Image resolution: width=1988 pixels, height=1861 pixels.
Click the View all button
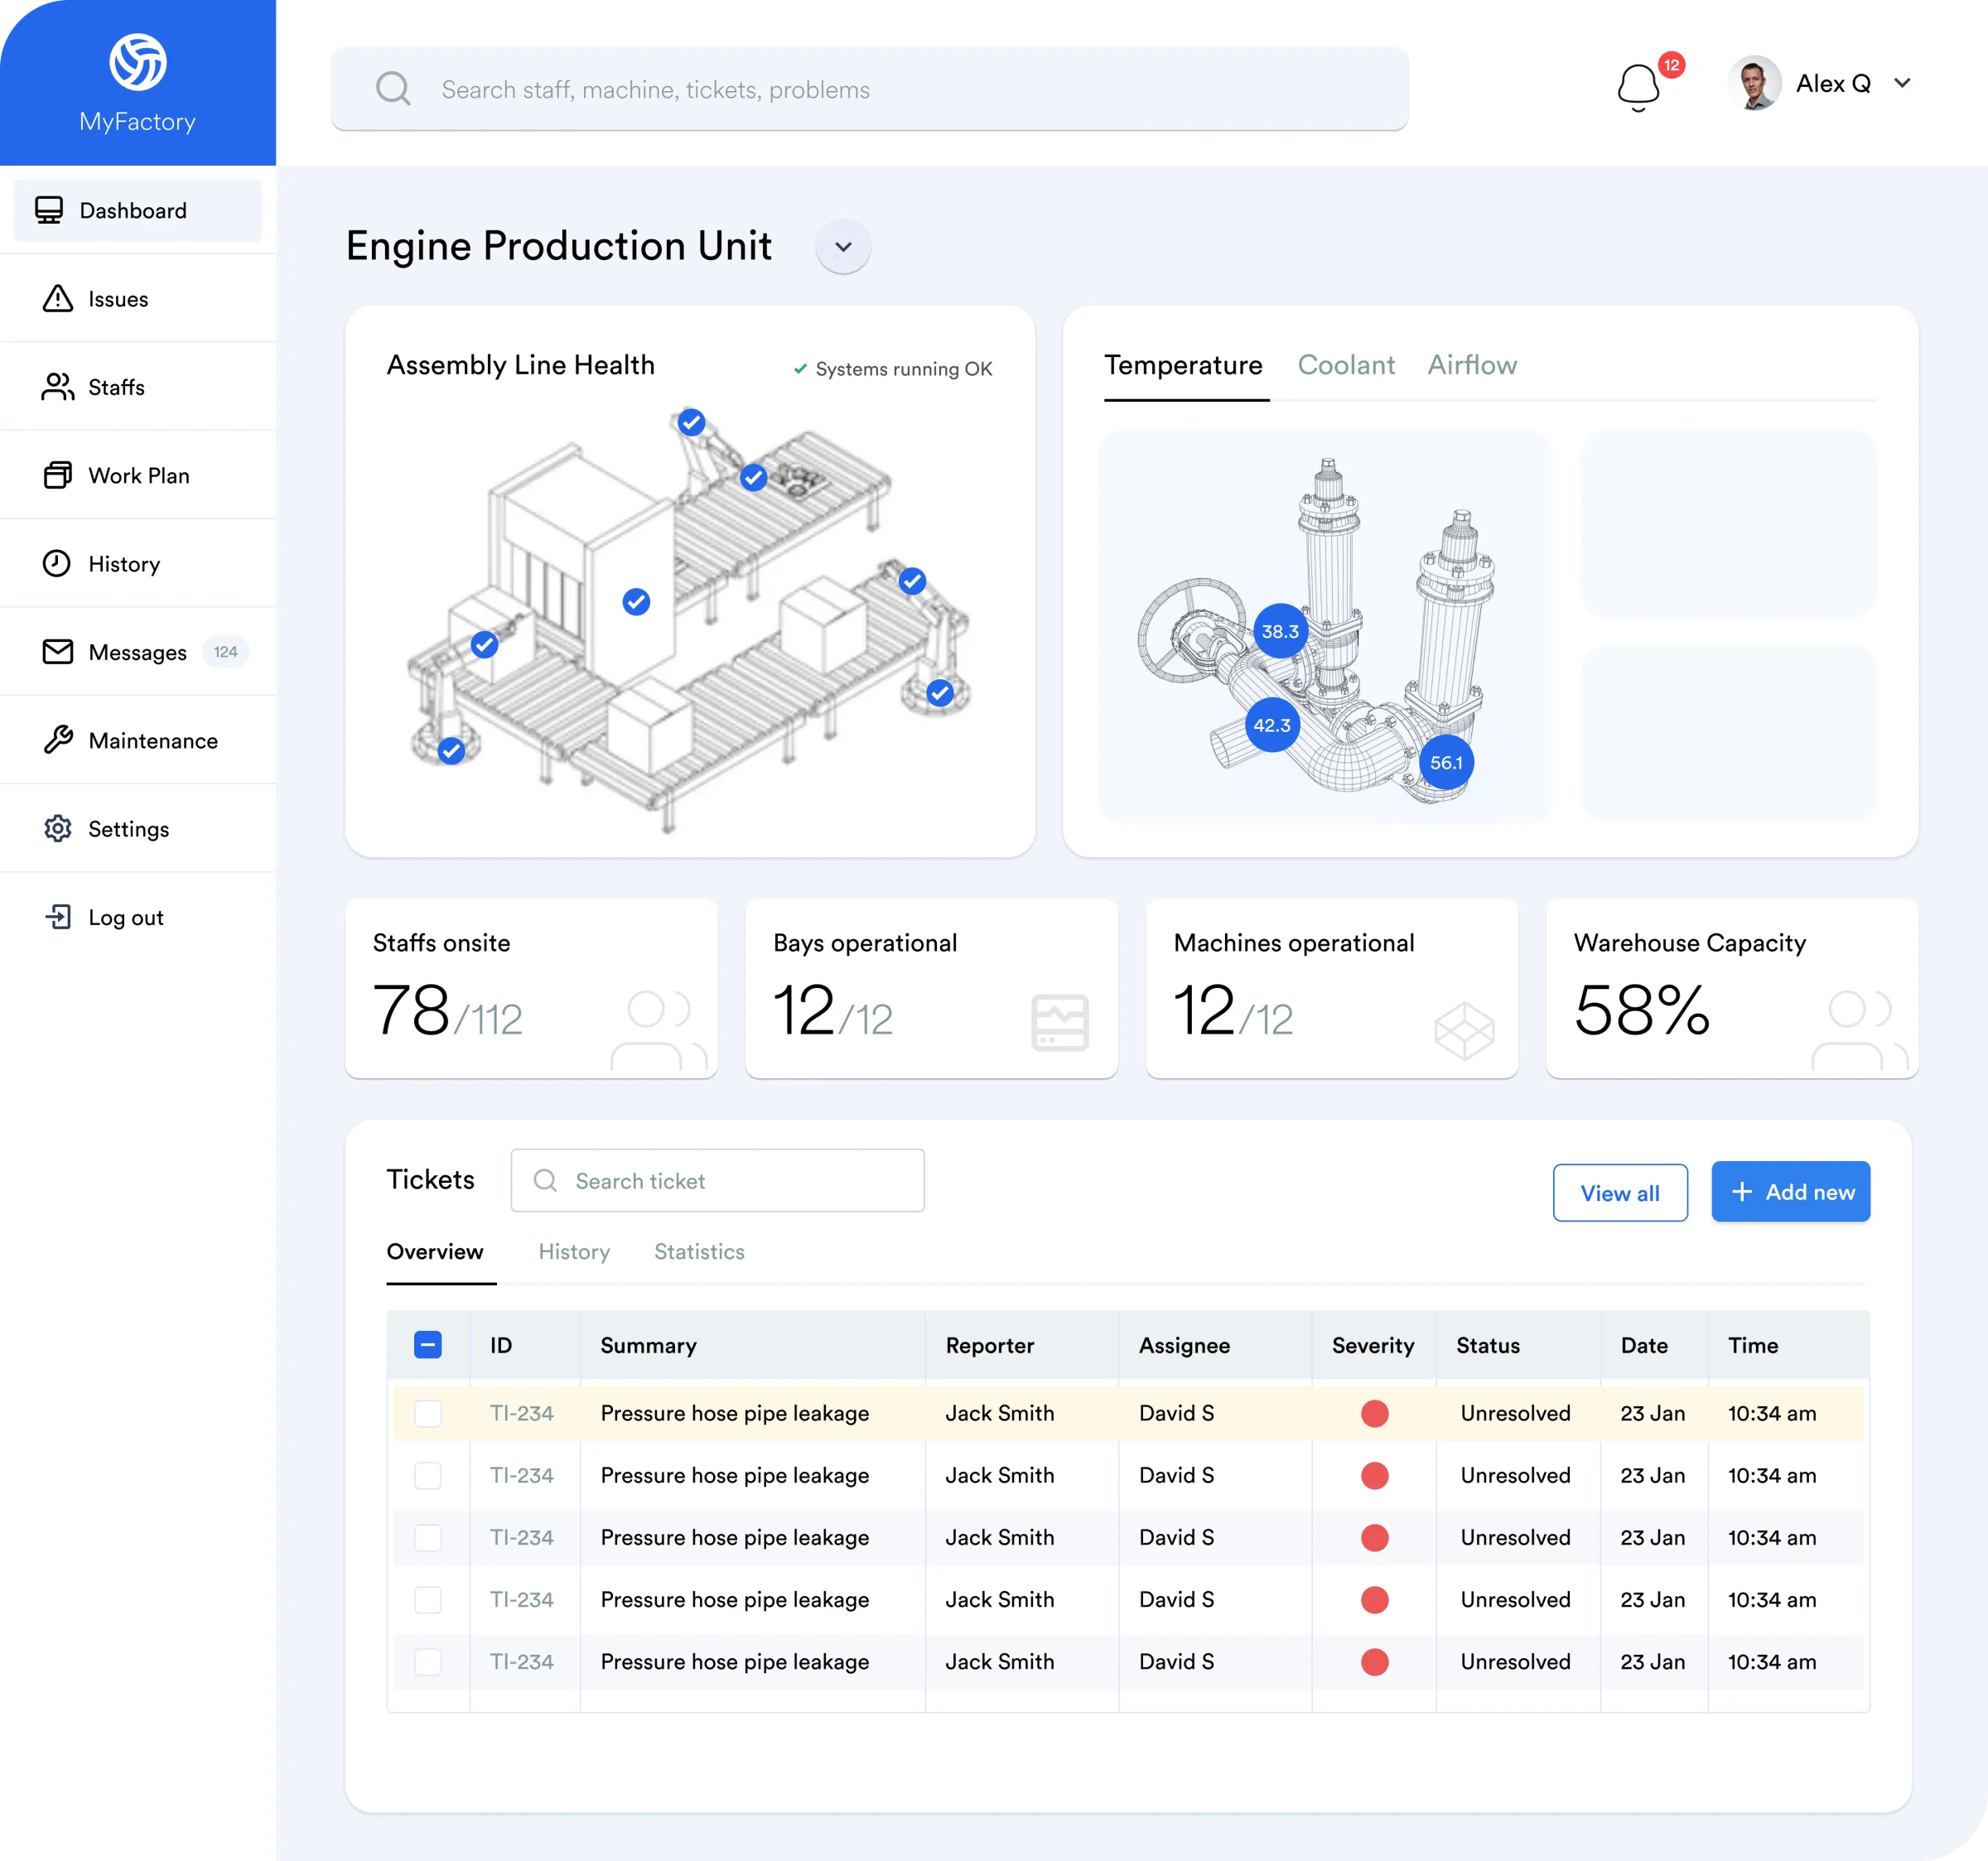pos(1620,1192)
